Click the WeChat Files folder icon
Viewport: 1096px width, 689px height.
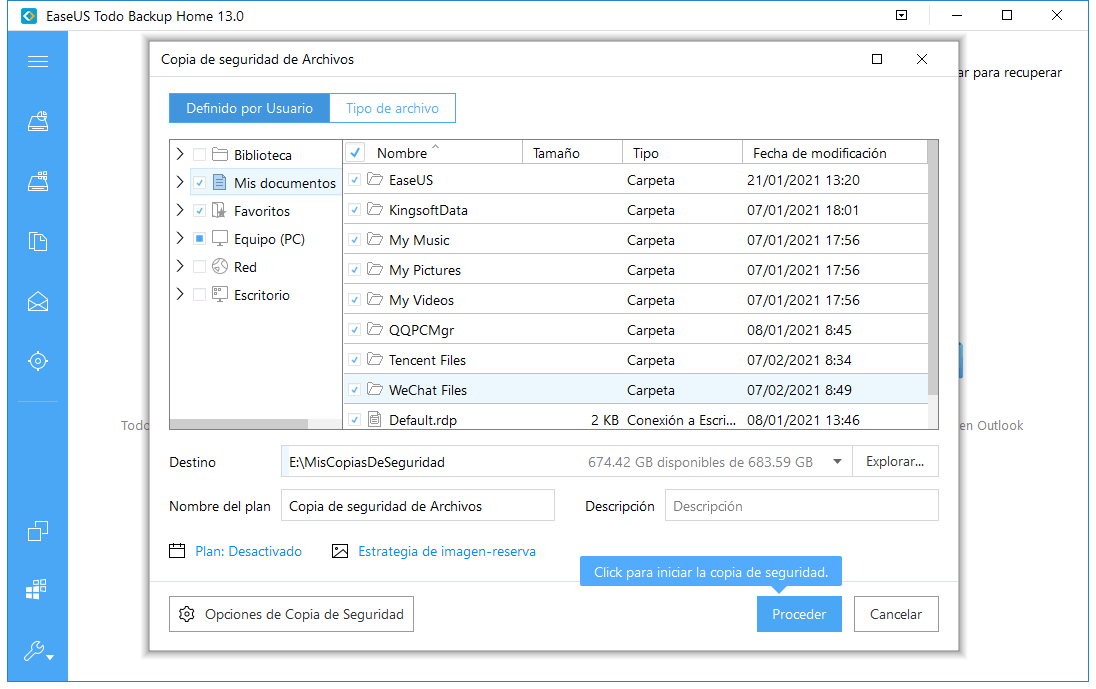click(375, 389)
